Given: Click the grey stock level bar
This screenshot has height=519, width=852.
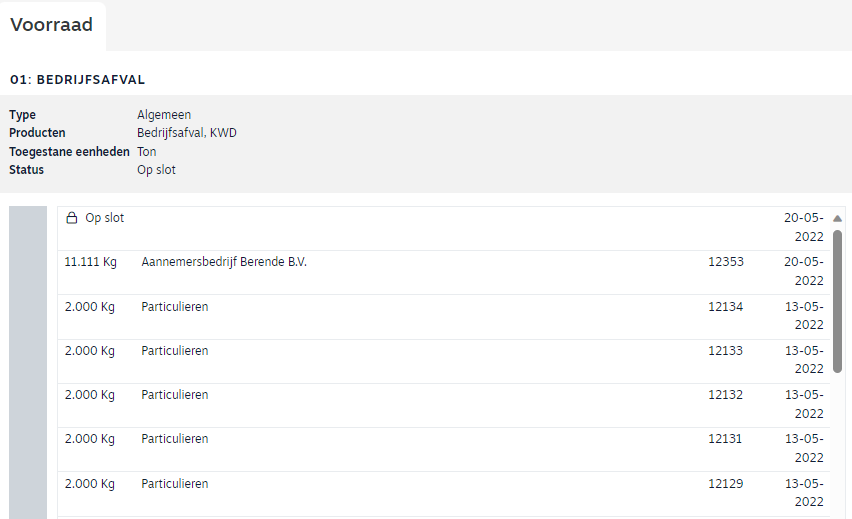Looking at the screenshot, I should coord(28,362).
